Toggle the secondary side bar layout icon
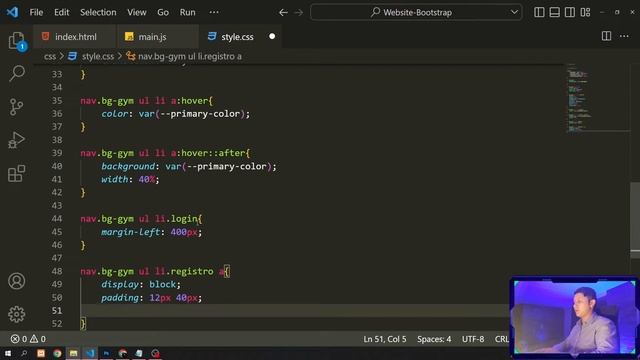 tap(570, 12)
